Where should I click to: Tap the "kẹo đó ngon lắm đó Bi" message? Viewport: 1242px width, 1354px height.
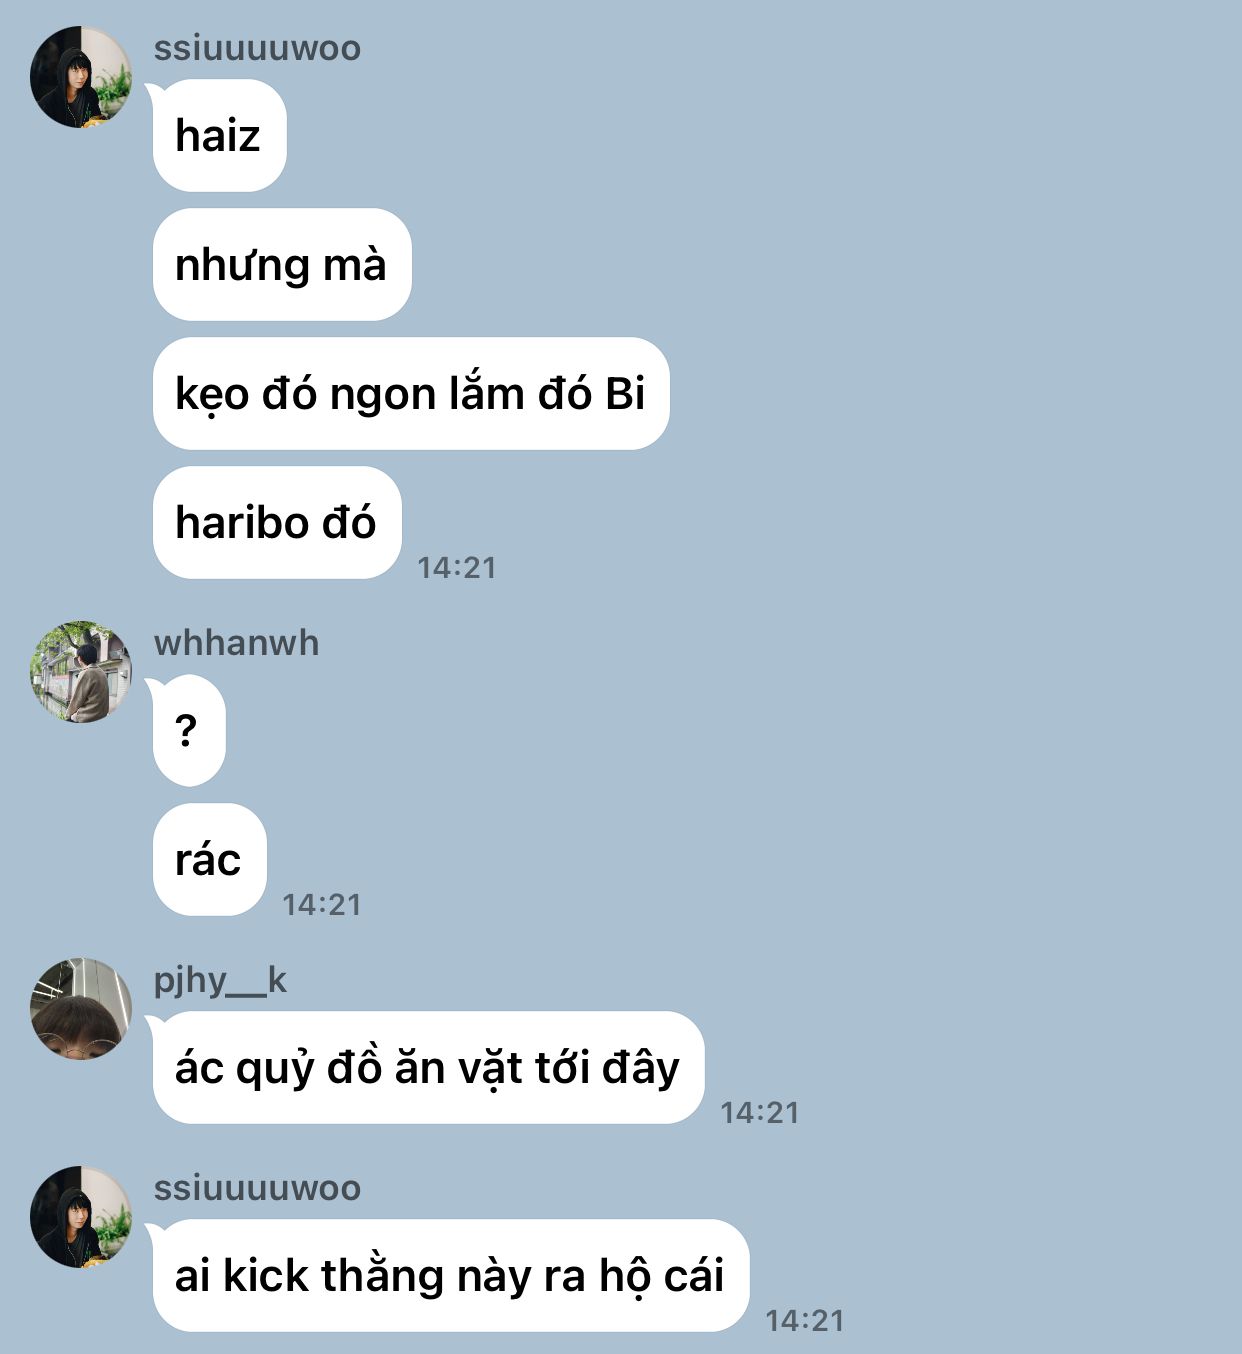(410, 393)
